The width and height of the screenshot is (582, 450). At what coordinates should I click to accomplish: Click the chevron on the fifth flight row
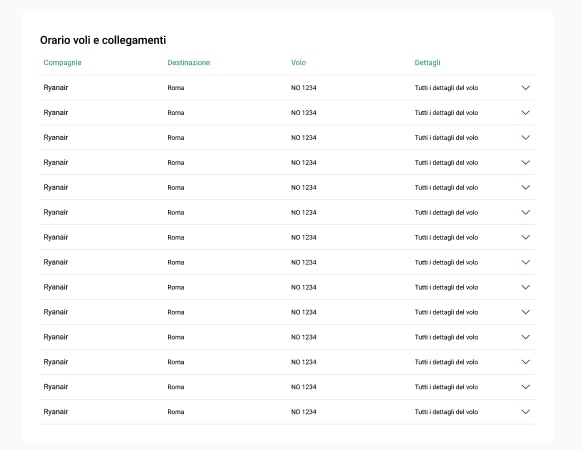[526, 188]
